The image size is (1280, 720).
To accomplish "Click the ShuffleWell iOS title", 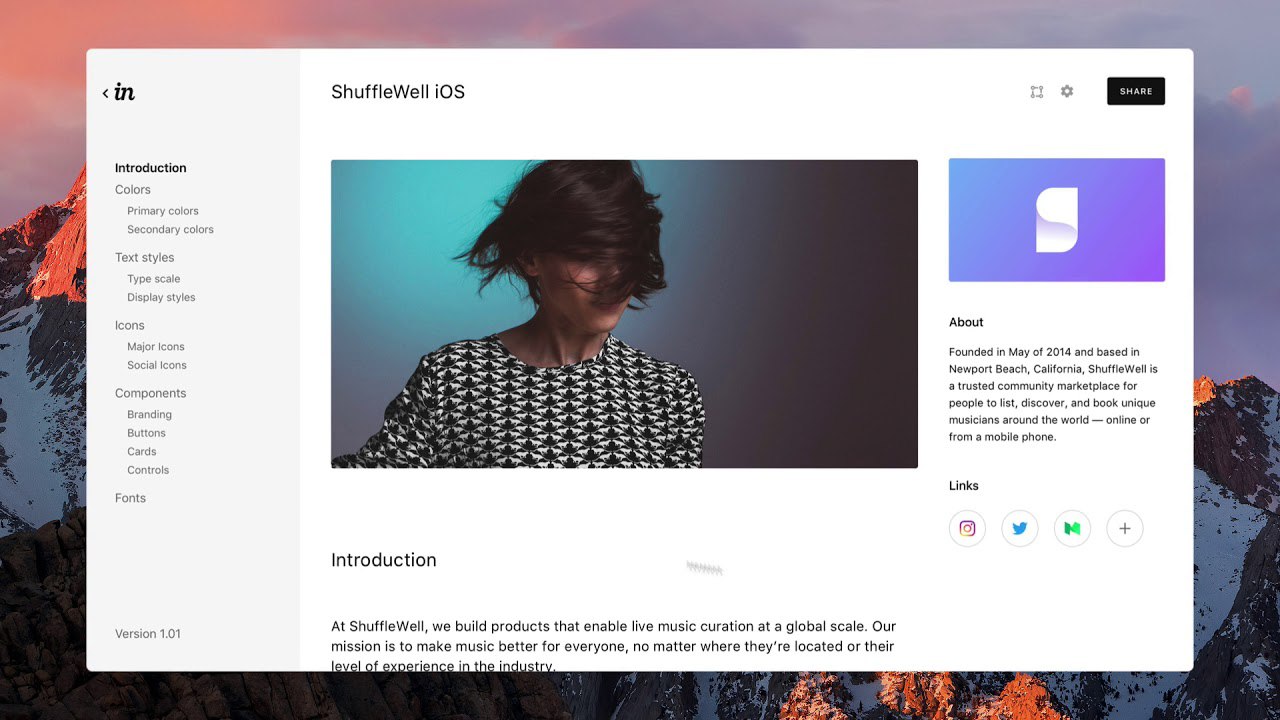I will [x=398, y=92].
